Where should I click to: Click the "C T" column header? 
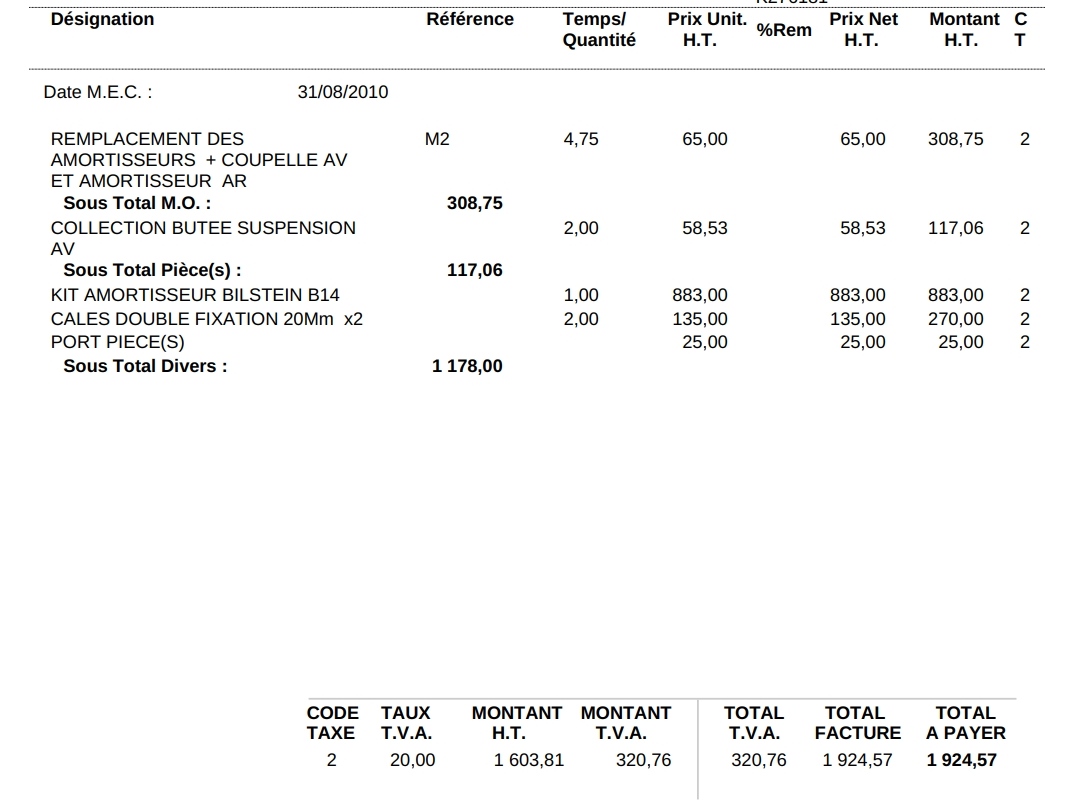tap(1020, 30)
